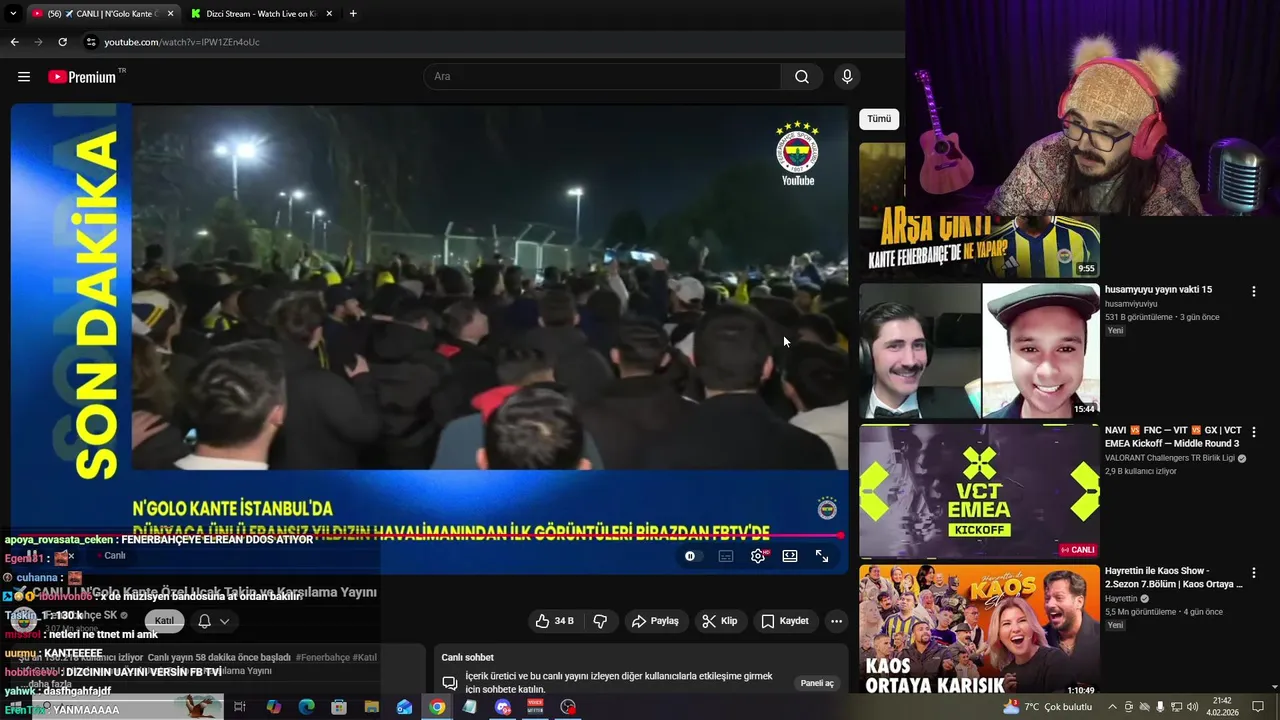Open File Explorer from taskbar
The width and height of the screenshot is (1280, 720).
372,707
